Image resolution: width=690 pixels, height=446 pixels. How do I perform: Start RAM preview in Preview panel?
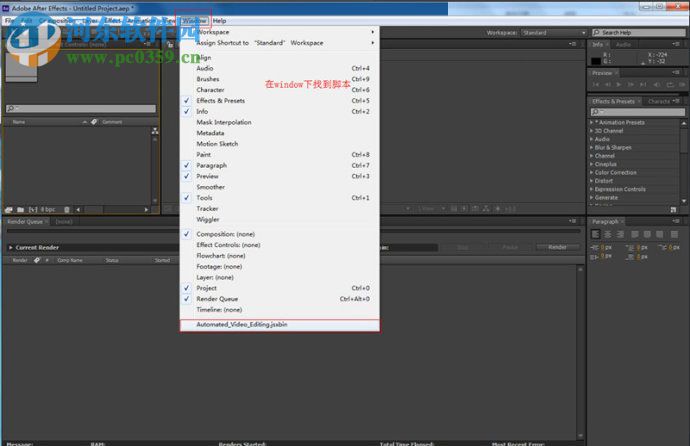pyautogui.click(x=682, y=84)
